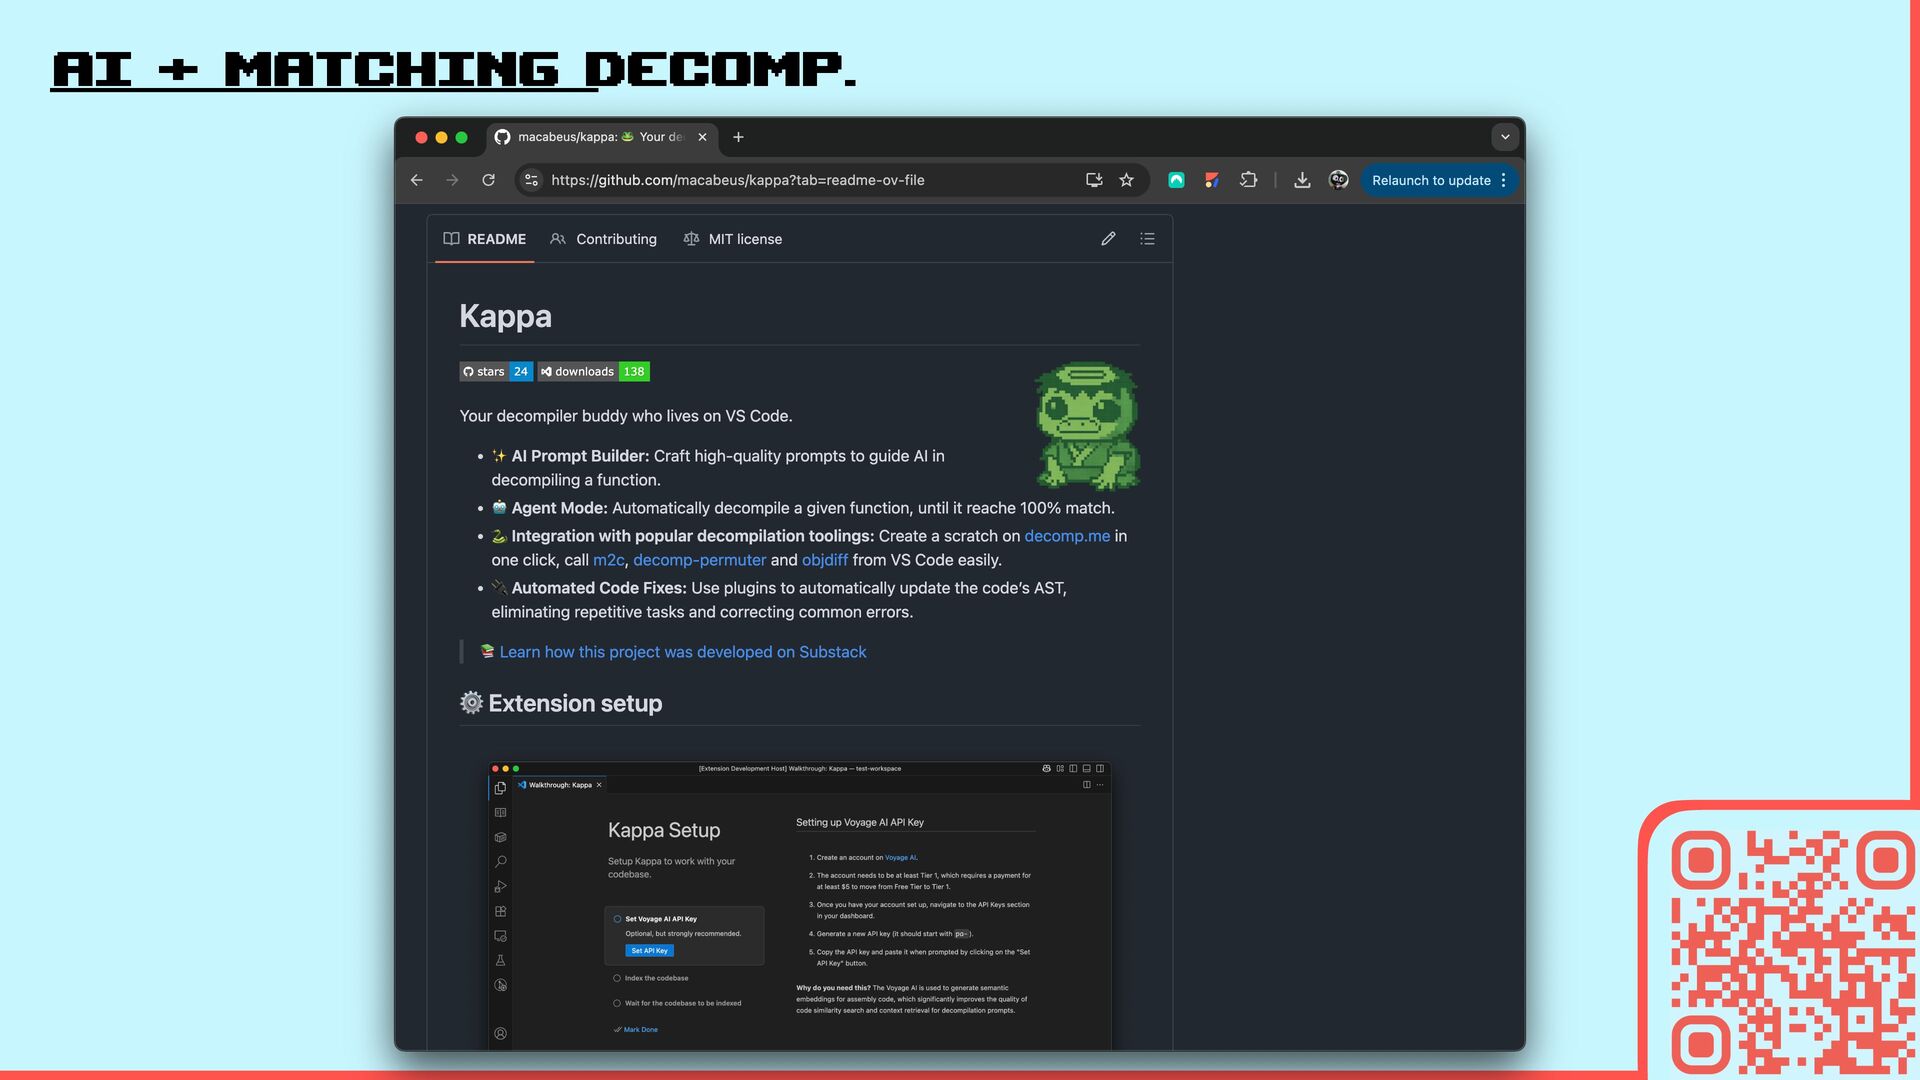1920x1080 pixels.
Task: Go back with the back arrow
Action: pyautogui.click(x=417, y=180)
